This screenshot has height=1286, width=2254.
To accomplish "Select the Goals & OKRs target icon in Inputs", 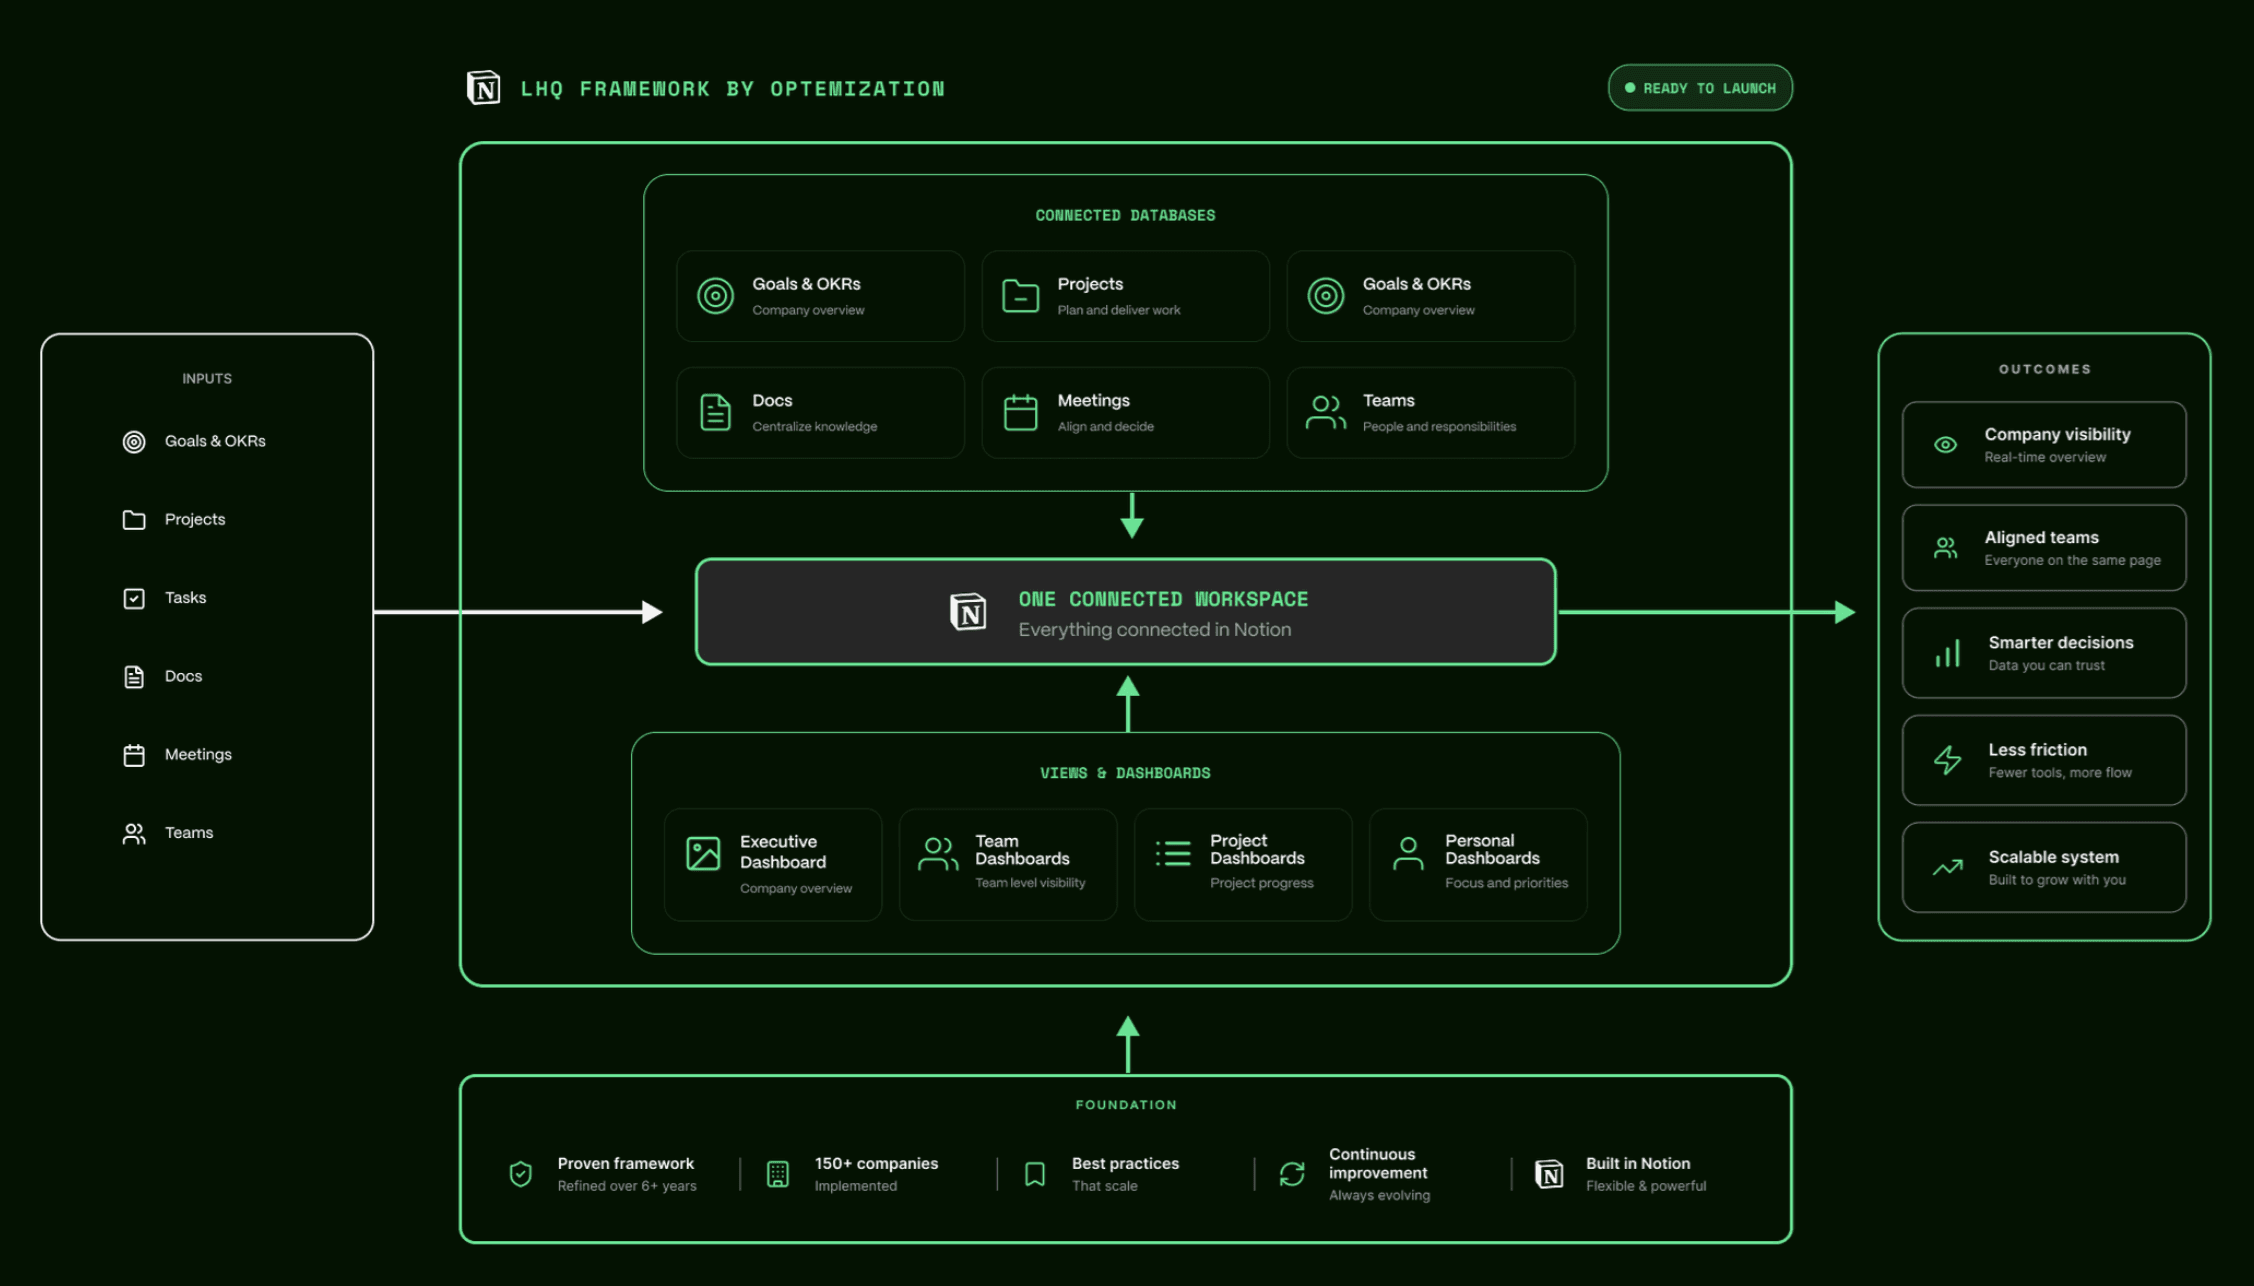I will (x=134, y=442).
